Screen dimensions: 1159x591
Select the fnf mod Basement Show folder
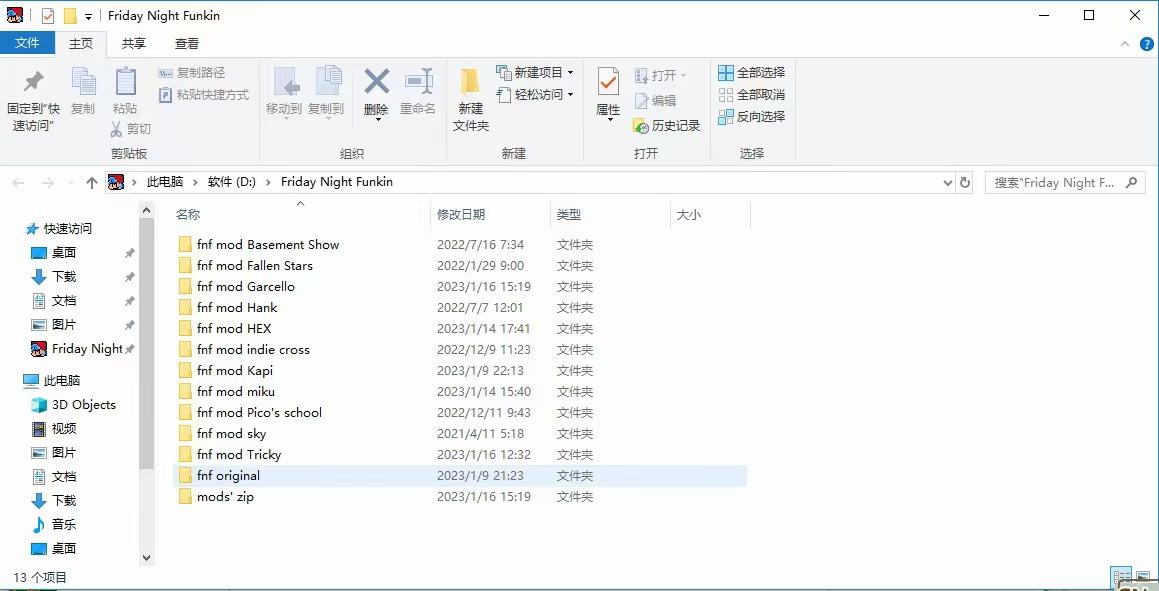[460, 245]
